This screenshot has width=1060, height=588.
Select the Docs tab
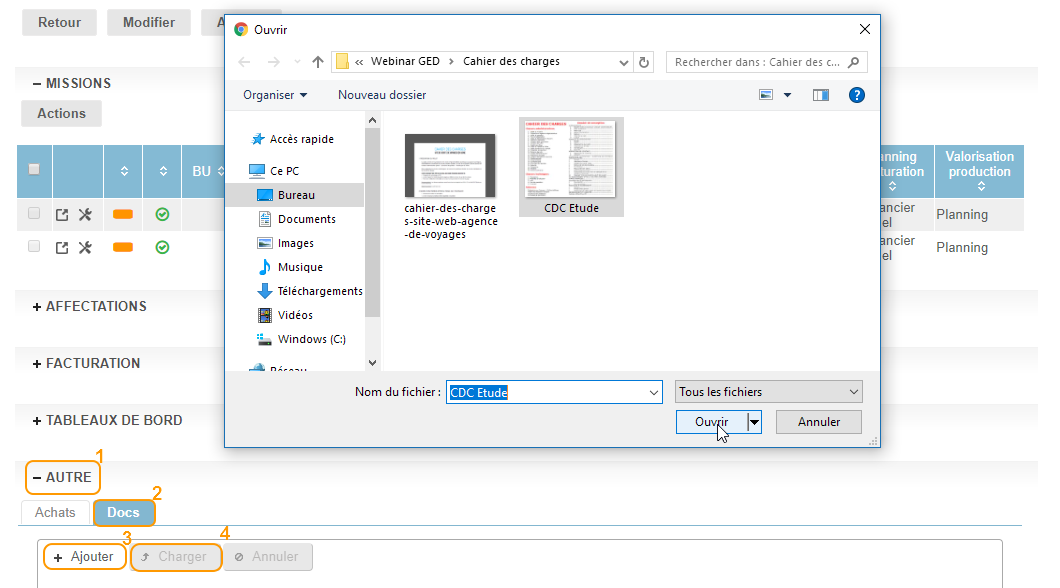(124, 513)
